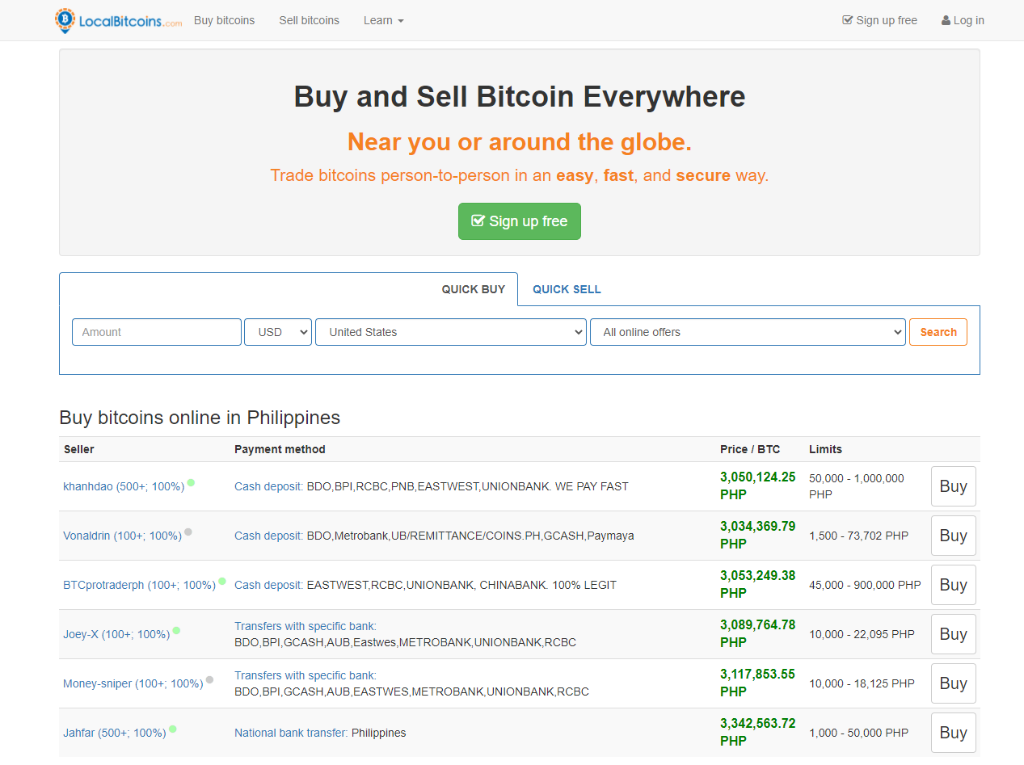Click limits 10,000 - 22,095 PHP
Screen dimensions: 1024x765
pos(861,634)
